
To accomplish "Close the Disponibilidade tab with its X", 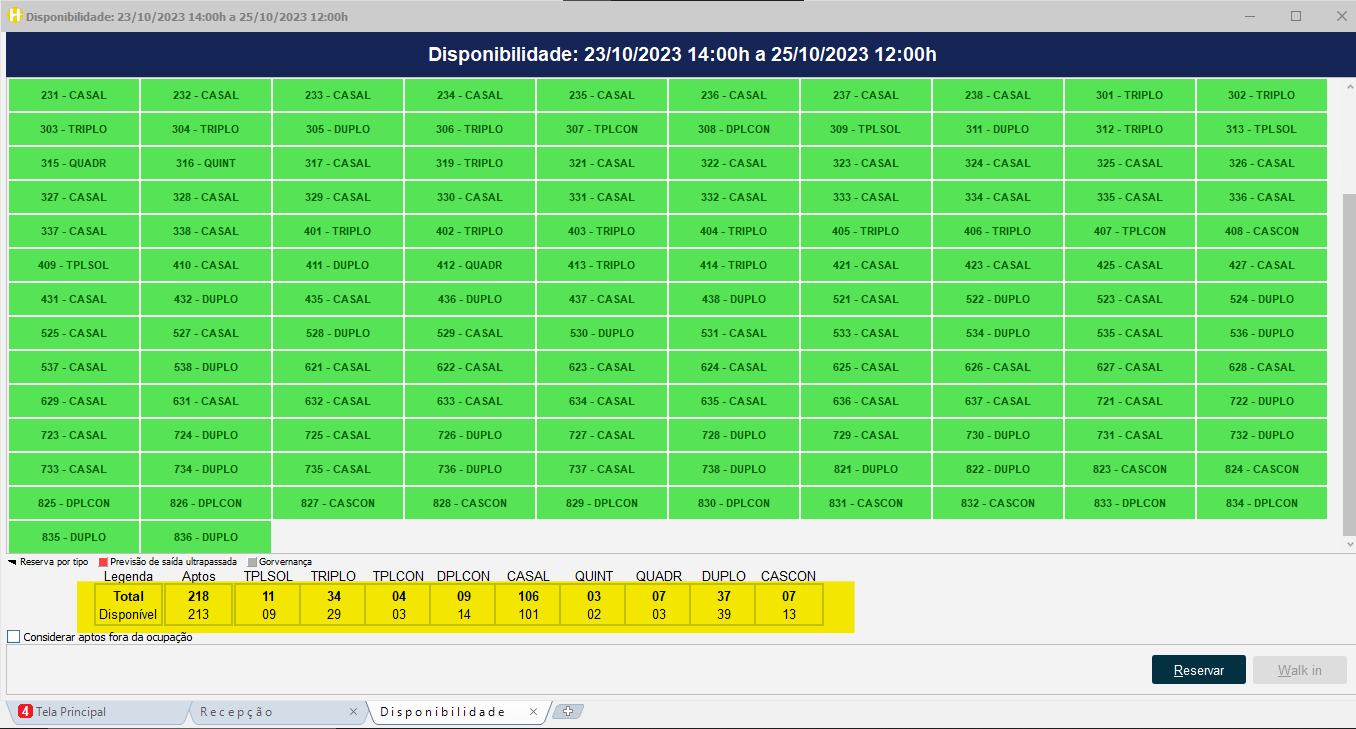I will coord(534,712).
